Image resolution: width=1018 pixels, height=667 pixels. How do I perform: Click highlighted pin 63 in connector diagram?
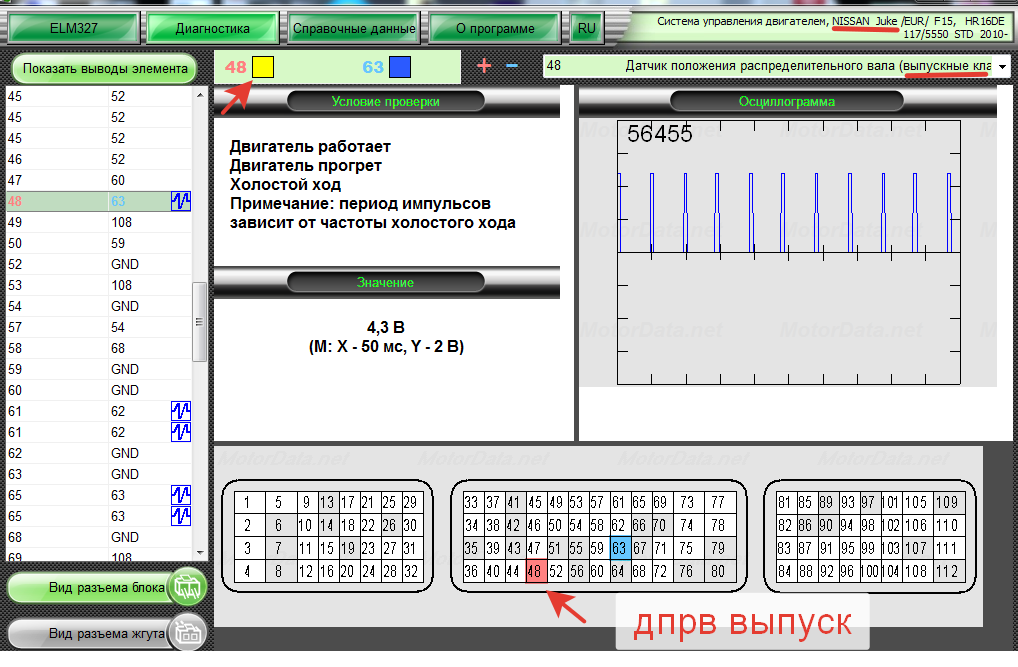(620, 548)
